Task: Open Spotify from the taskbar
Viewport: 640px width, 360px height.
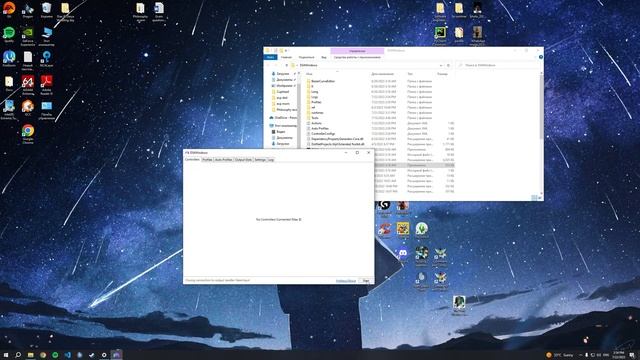Action: 55,355
